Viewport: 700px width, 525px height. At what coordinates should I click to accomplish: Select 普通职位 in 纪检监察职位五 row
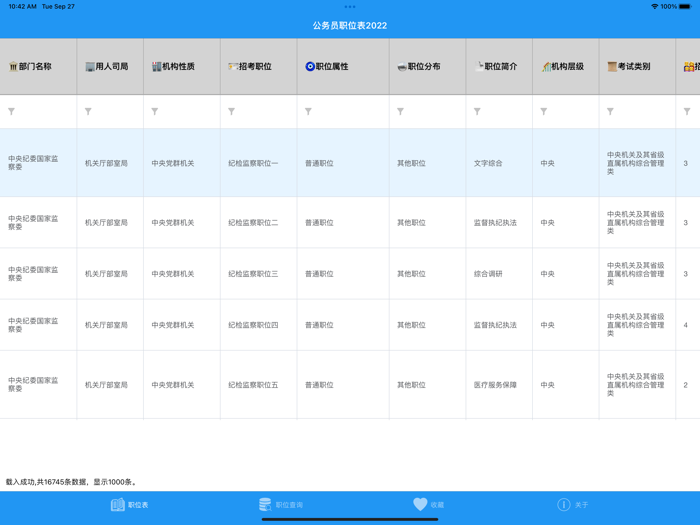pos(319,385)
